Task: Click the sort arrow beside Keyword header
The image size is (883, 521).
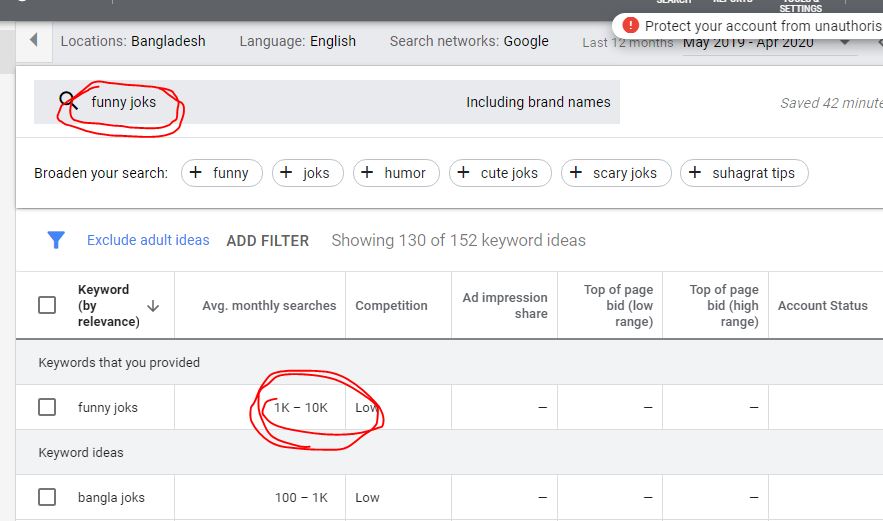Action: pos(153,306)
